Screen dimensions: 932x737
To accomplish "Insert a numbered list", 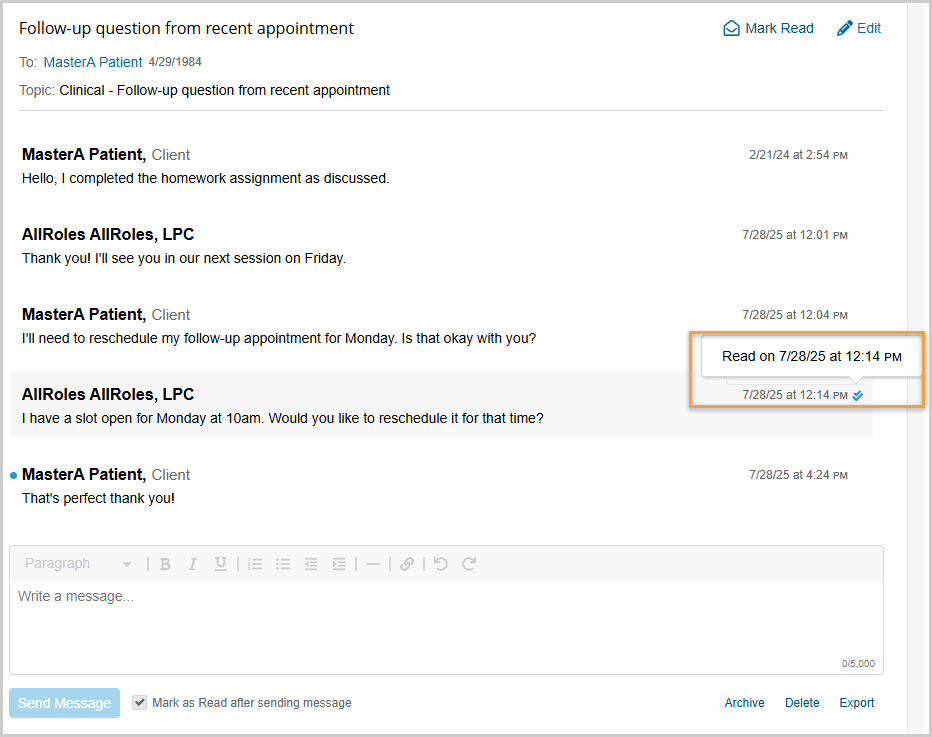I will pos(255,564).
